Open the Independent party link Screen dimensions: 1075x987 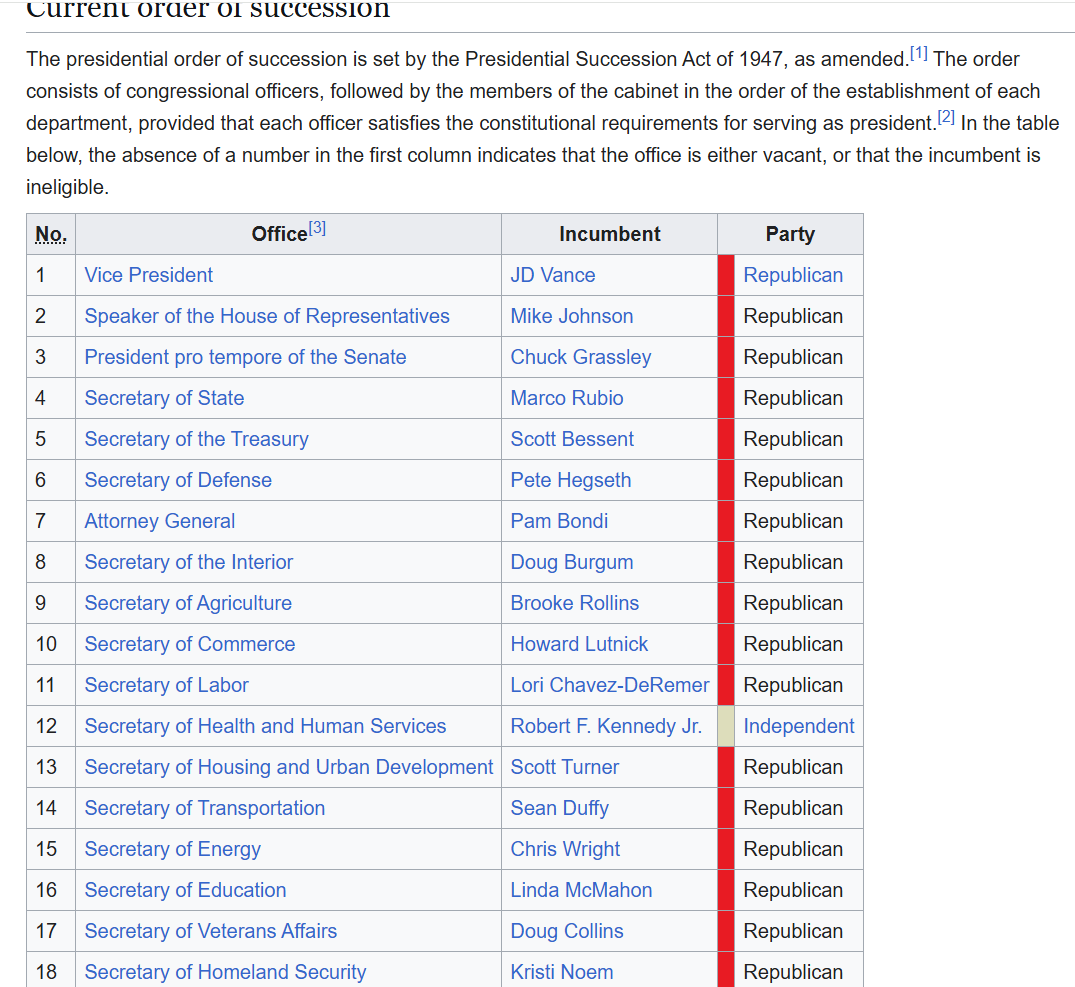799,726
